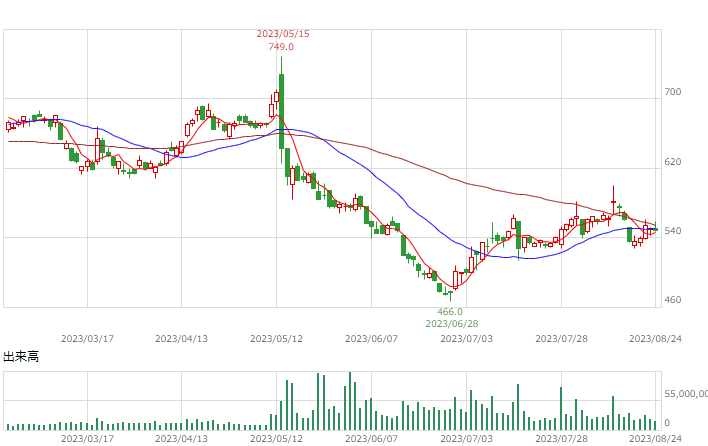Click 2023/06/07 date under volume chart
This screenshot has height=446, width=708.
pyautogui.click(x=371, y=439)
